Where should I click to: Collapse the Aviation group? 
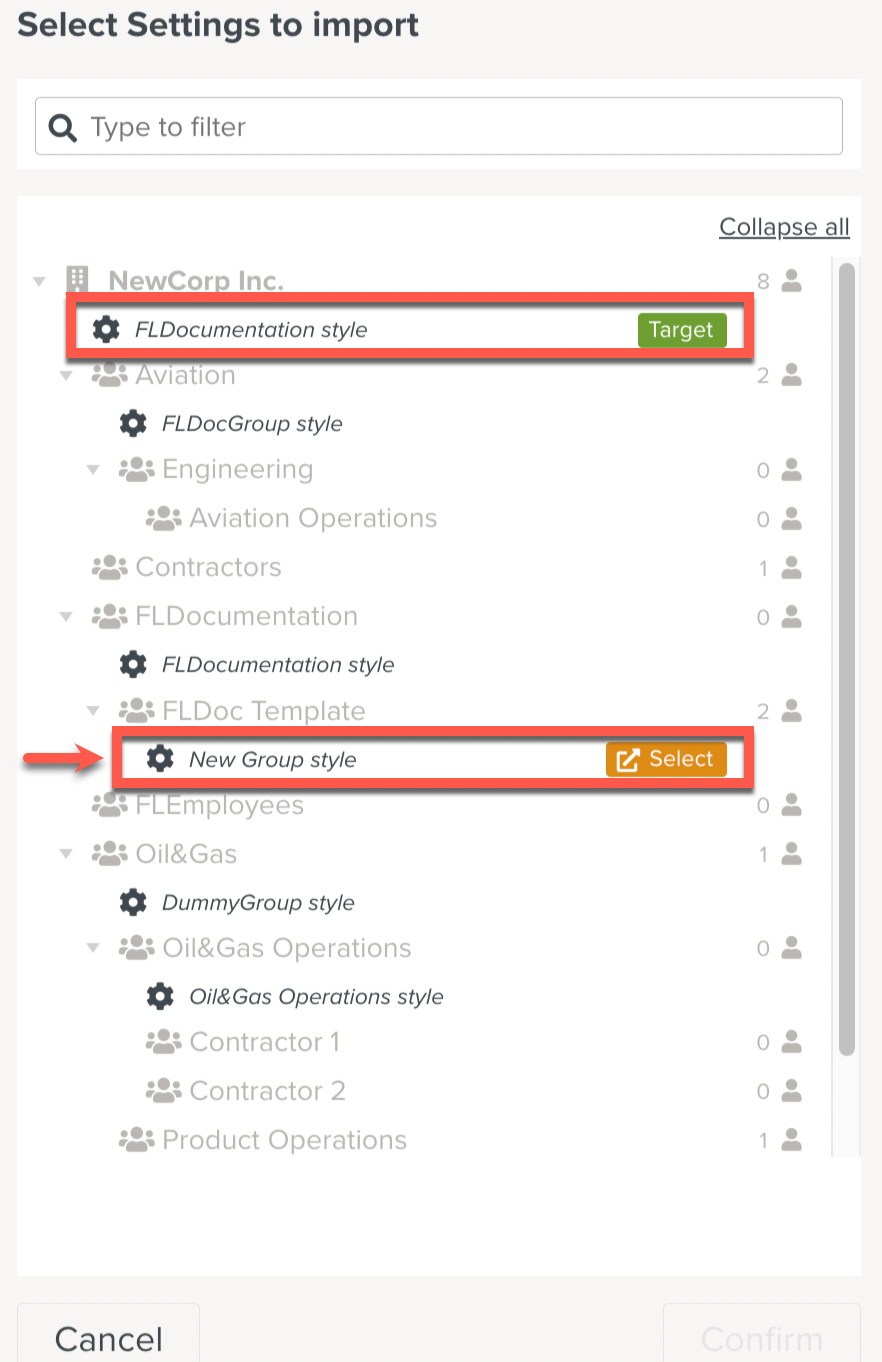67,376
